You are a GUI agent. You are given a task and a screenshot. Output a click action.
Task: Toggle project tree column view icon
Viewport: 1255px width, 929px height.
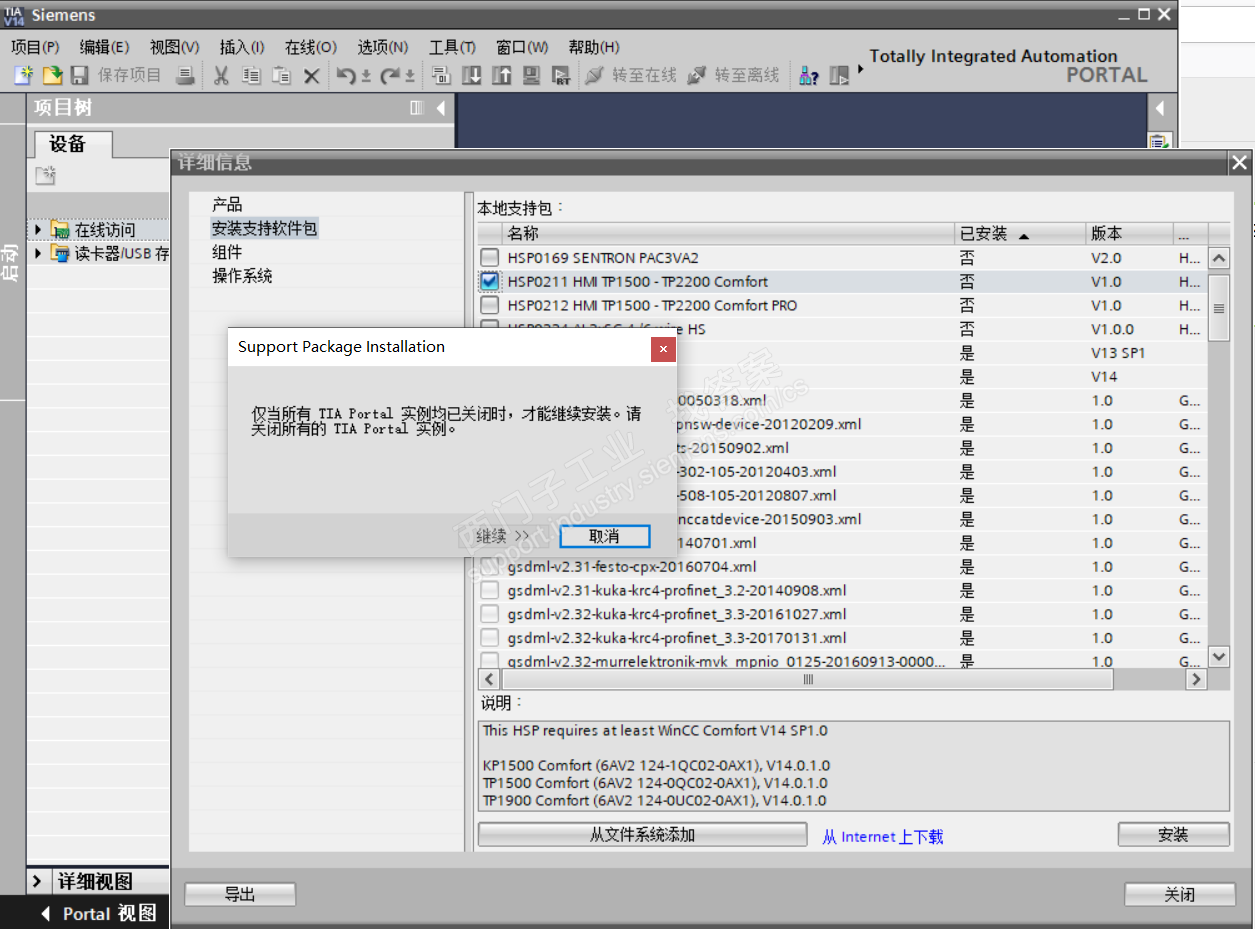pos(417,108)
